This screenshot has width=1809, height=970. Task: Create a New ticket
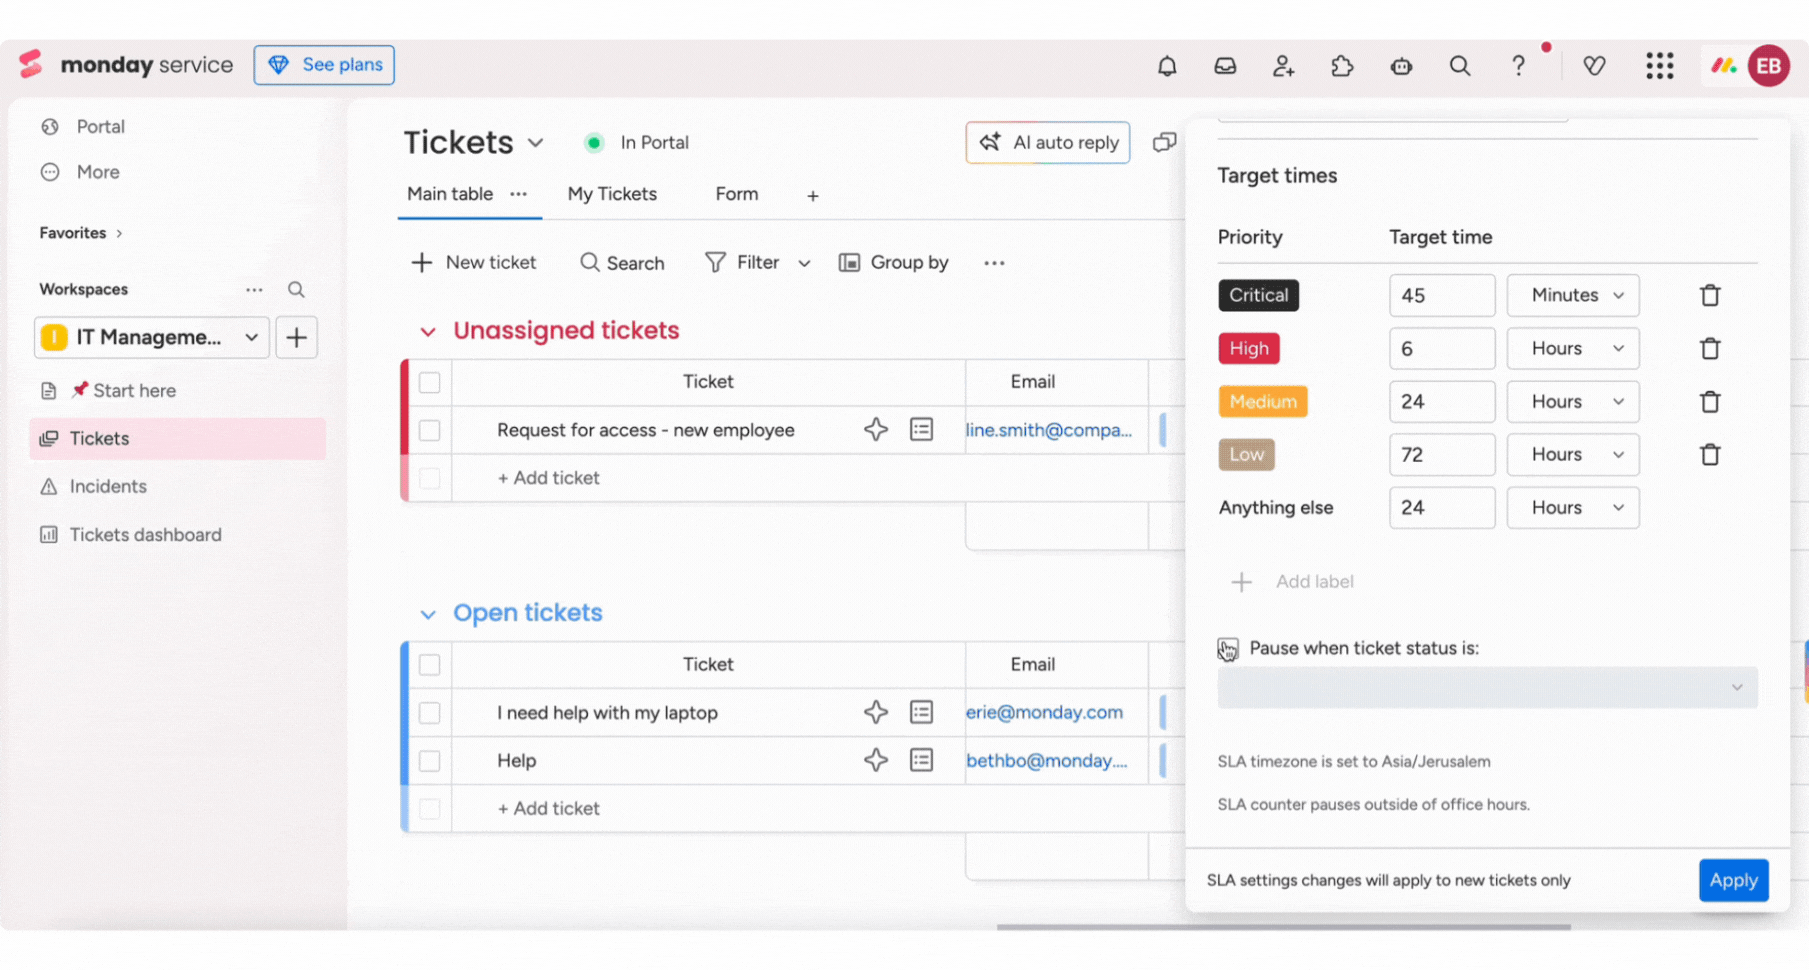[474, 262]
